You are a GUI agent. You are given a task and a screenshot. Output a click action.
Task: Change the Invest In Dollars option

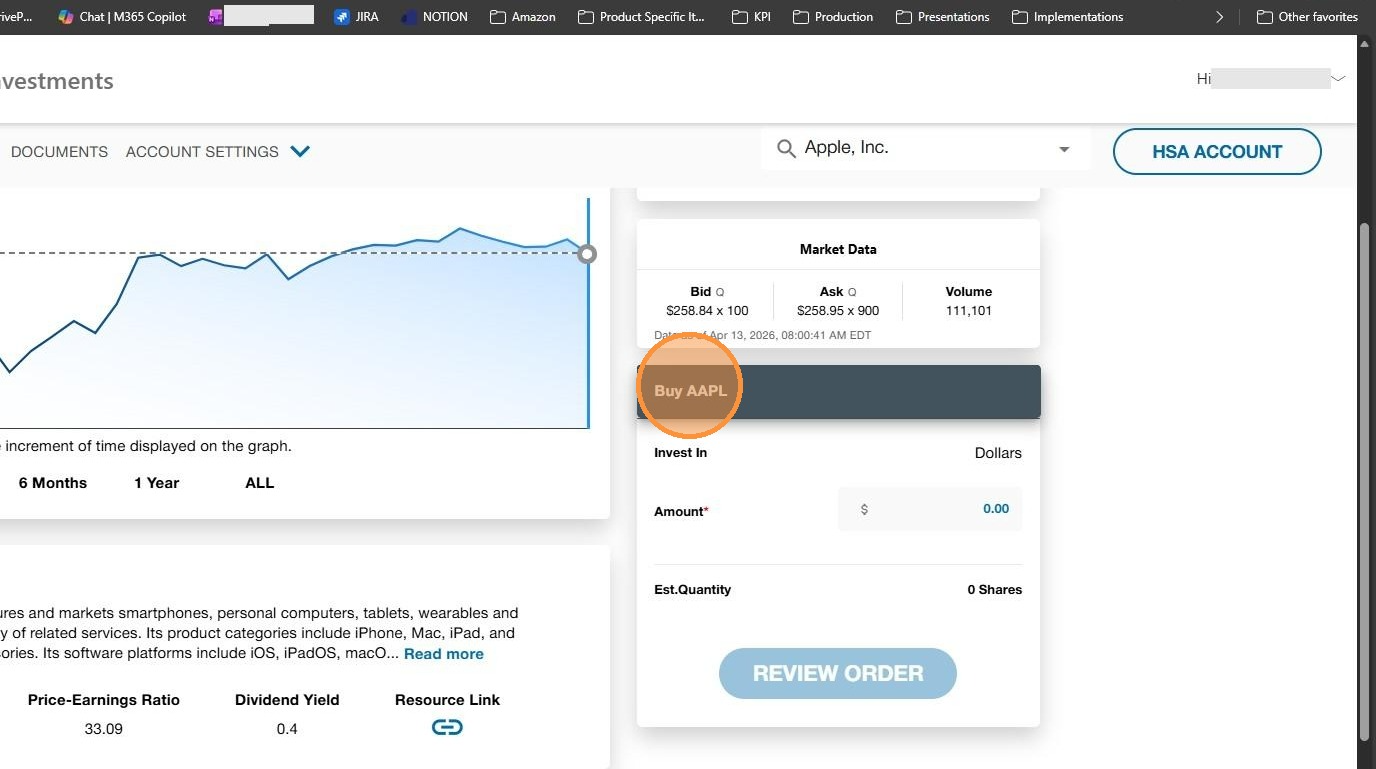[x=998, y=453]
